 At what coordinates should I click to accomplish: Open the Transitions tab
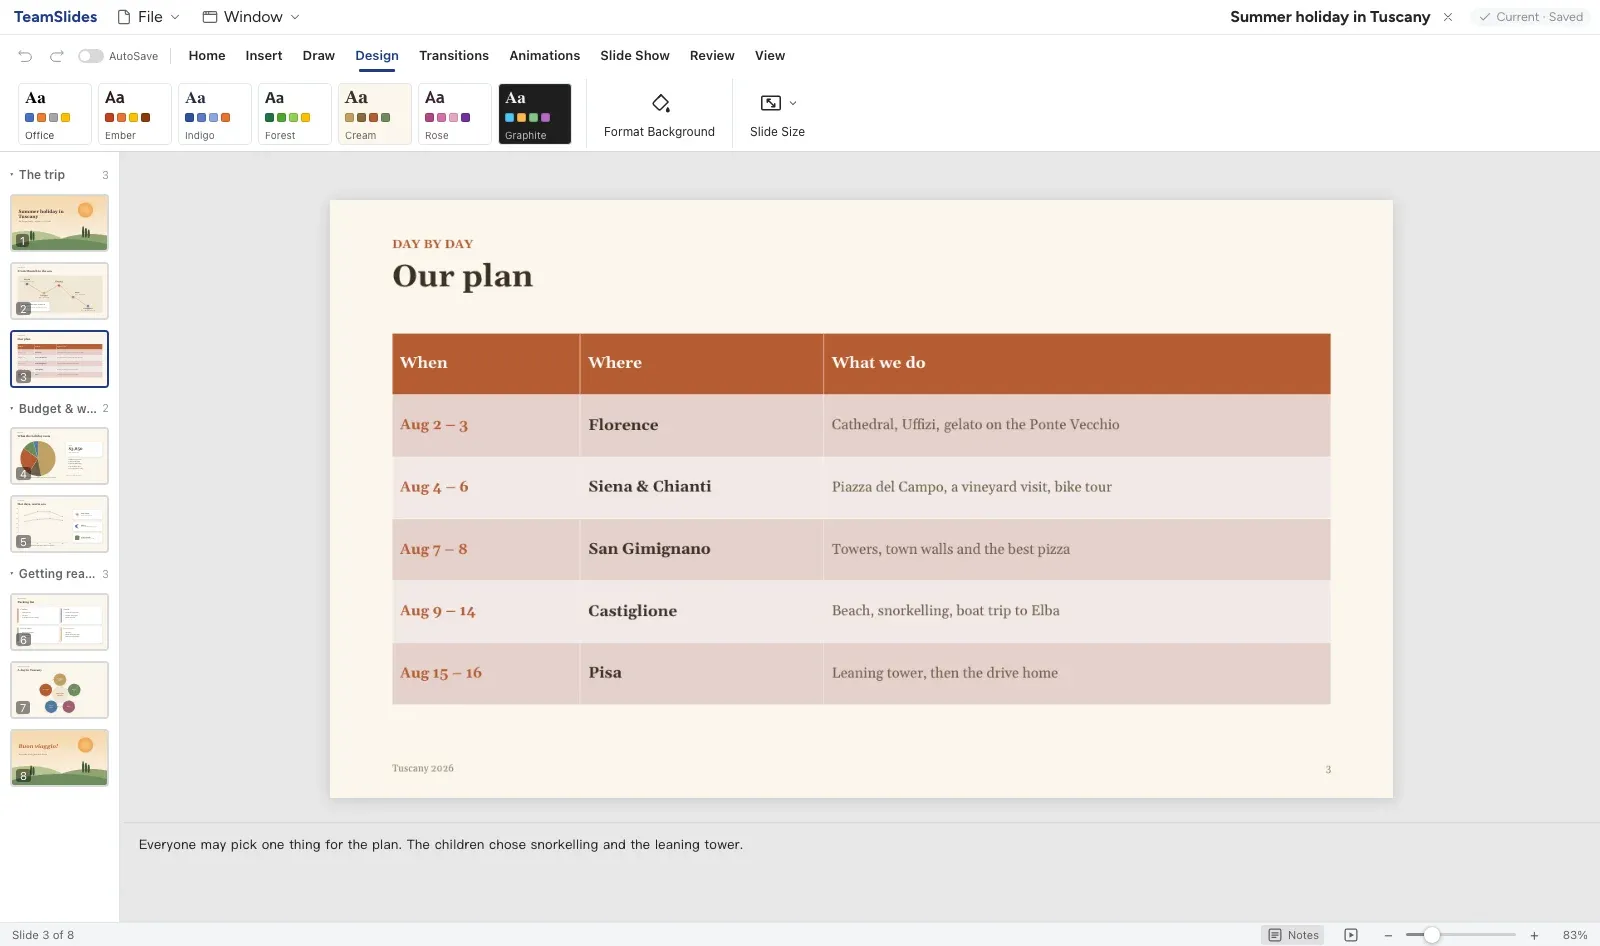pyautogui.click(x=454, y=56)
